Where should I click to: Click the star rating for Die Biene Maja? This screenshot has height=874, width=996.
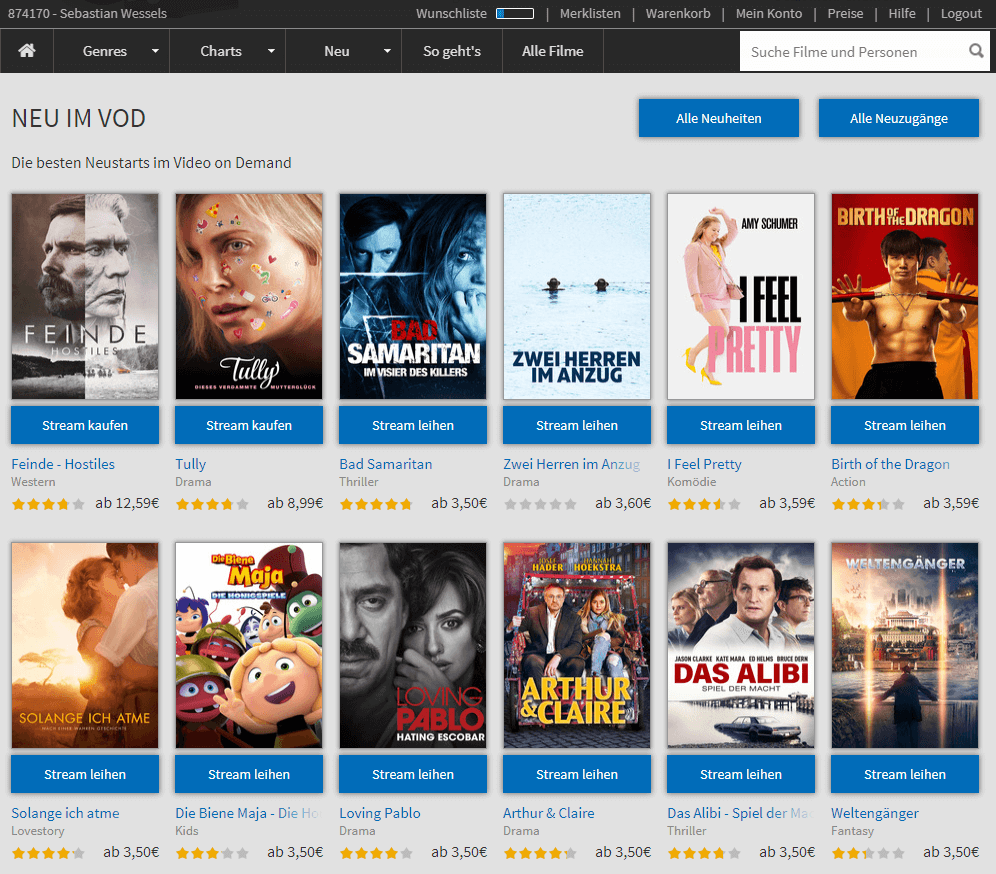point(212,853)
